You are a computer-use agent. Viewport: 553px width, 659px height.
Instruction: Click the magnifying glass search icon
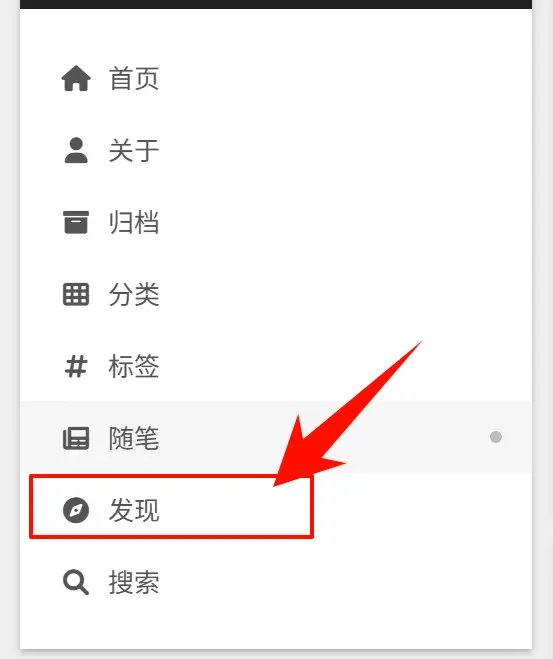(x=76, y=582)
